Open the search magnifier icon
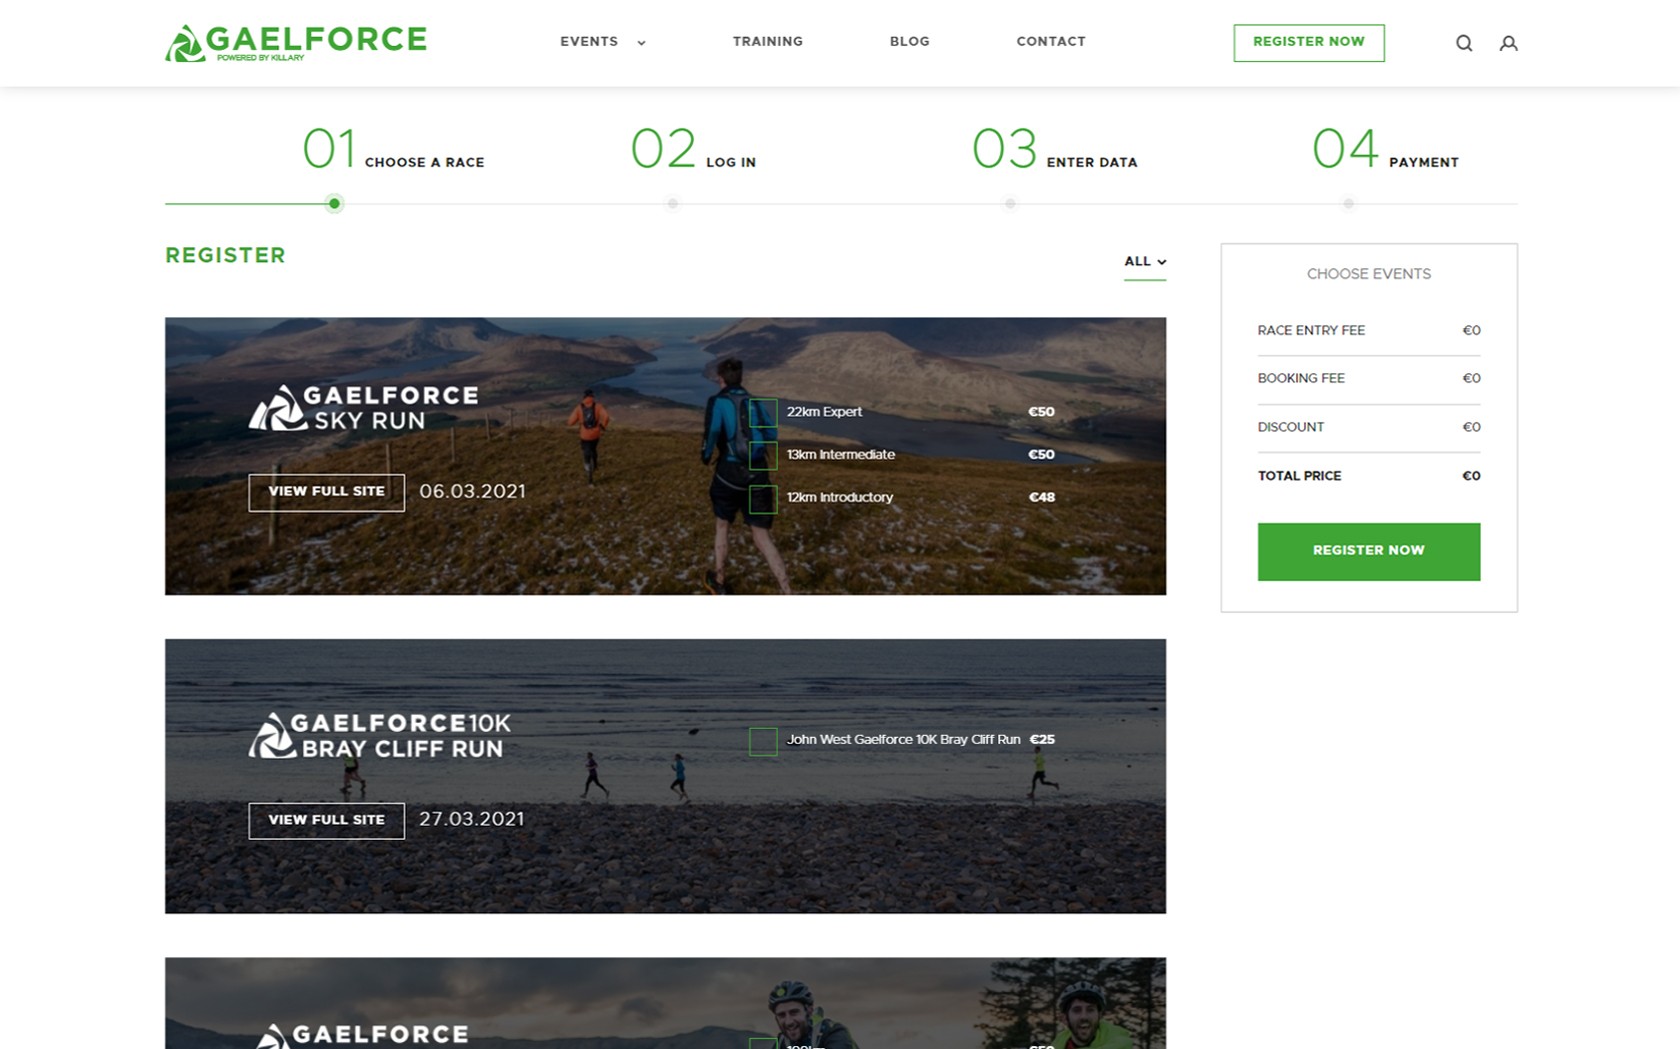Image resolution: width=1680 pixels, height=1049 pixels. coord(1463,43)
